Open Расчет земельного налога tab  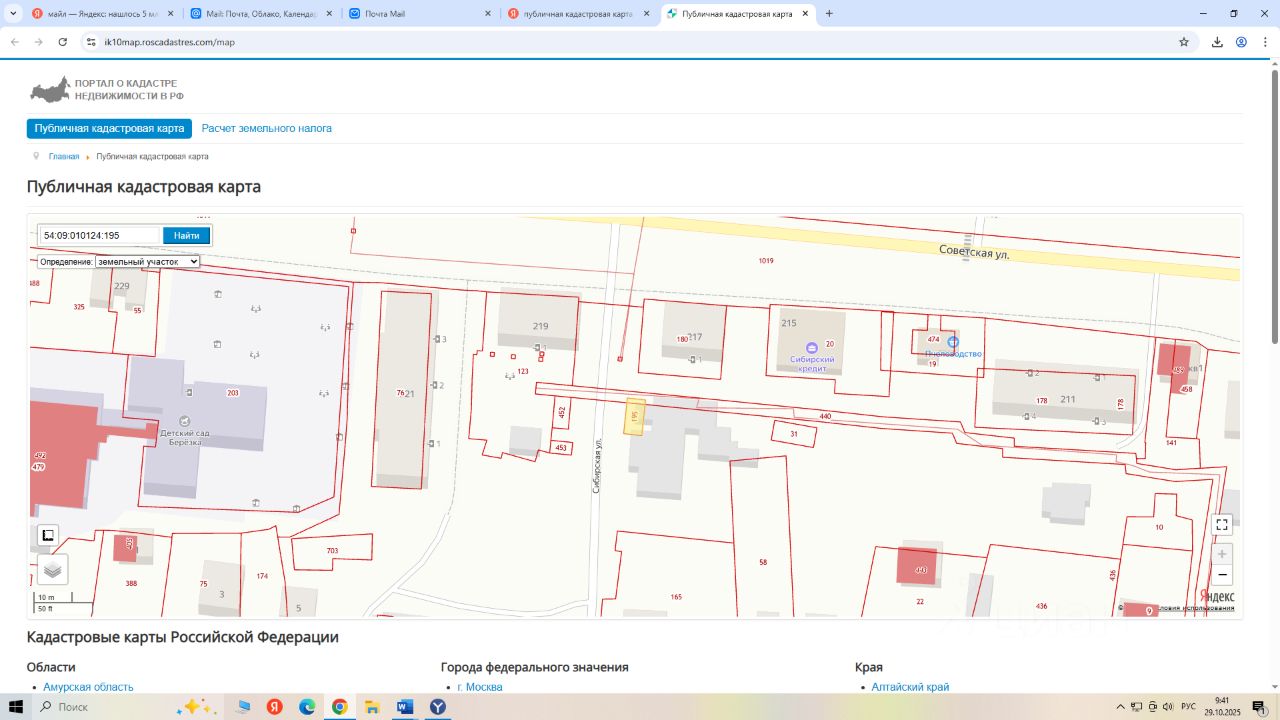267,129
